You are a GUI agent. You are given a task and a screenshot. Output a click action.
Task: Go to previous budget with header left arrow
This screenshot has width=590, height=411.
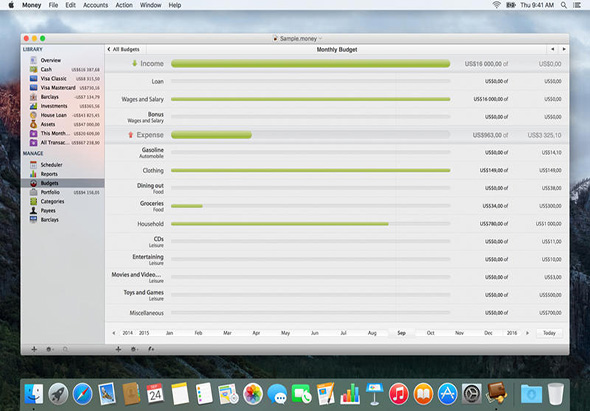[x=552, y=49]
